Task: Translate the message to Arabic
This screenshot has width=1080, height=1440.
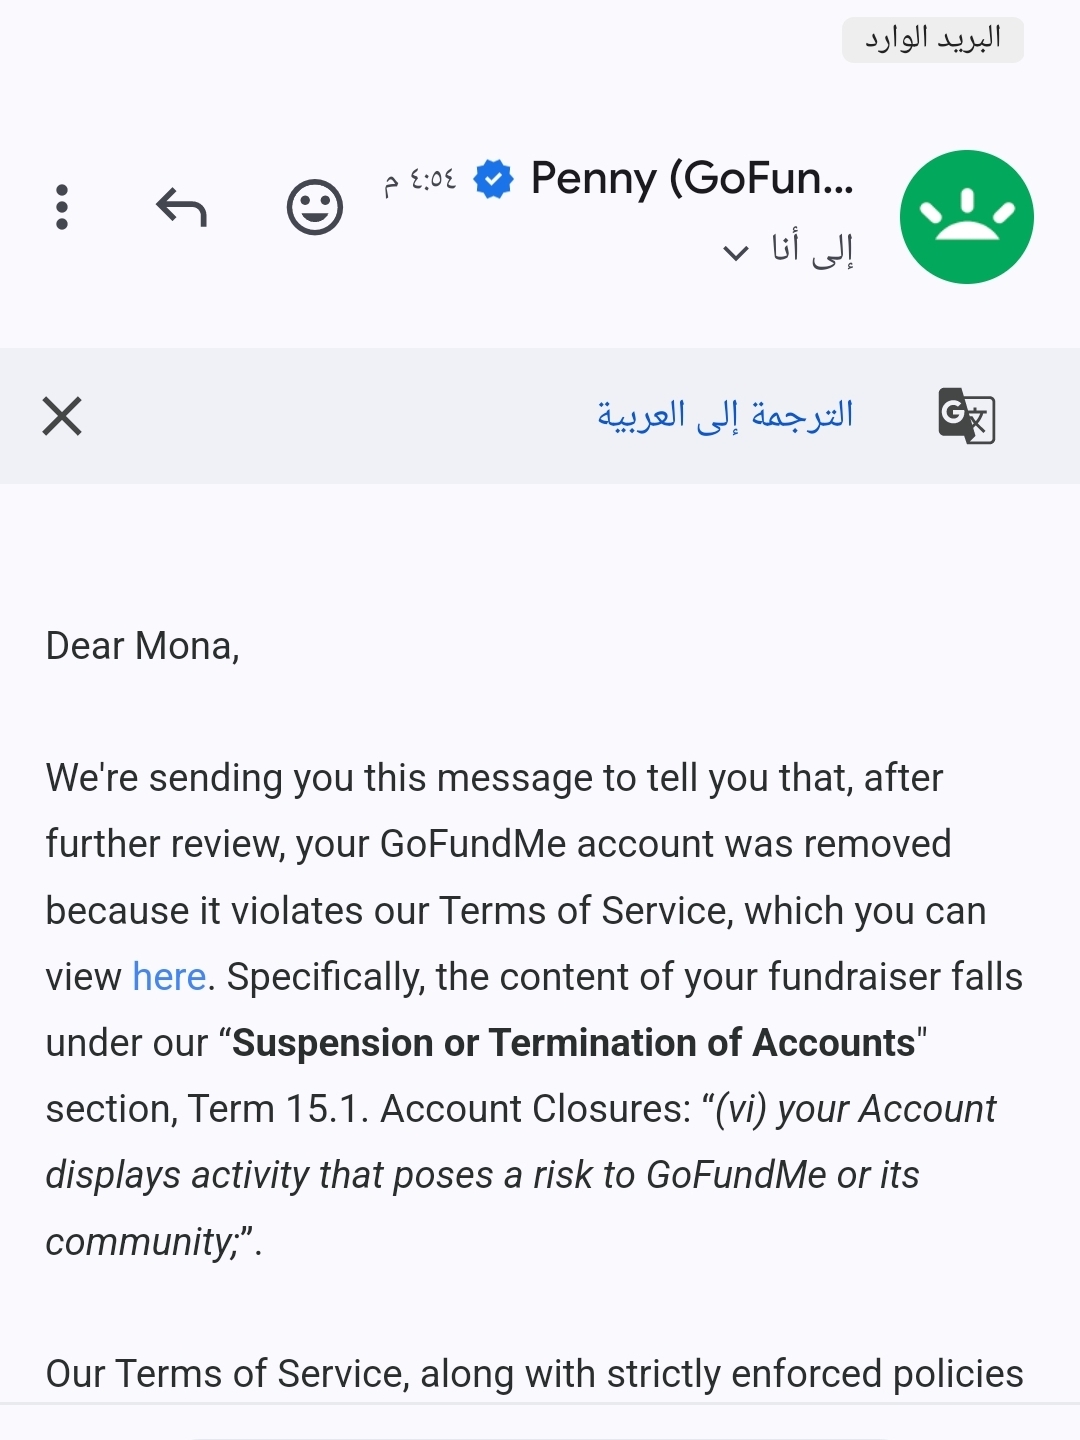Action: pos(725,415)
